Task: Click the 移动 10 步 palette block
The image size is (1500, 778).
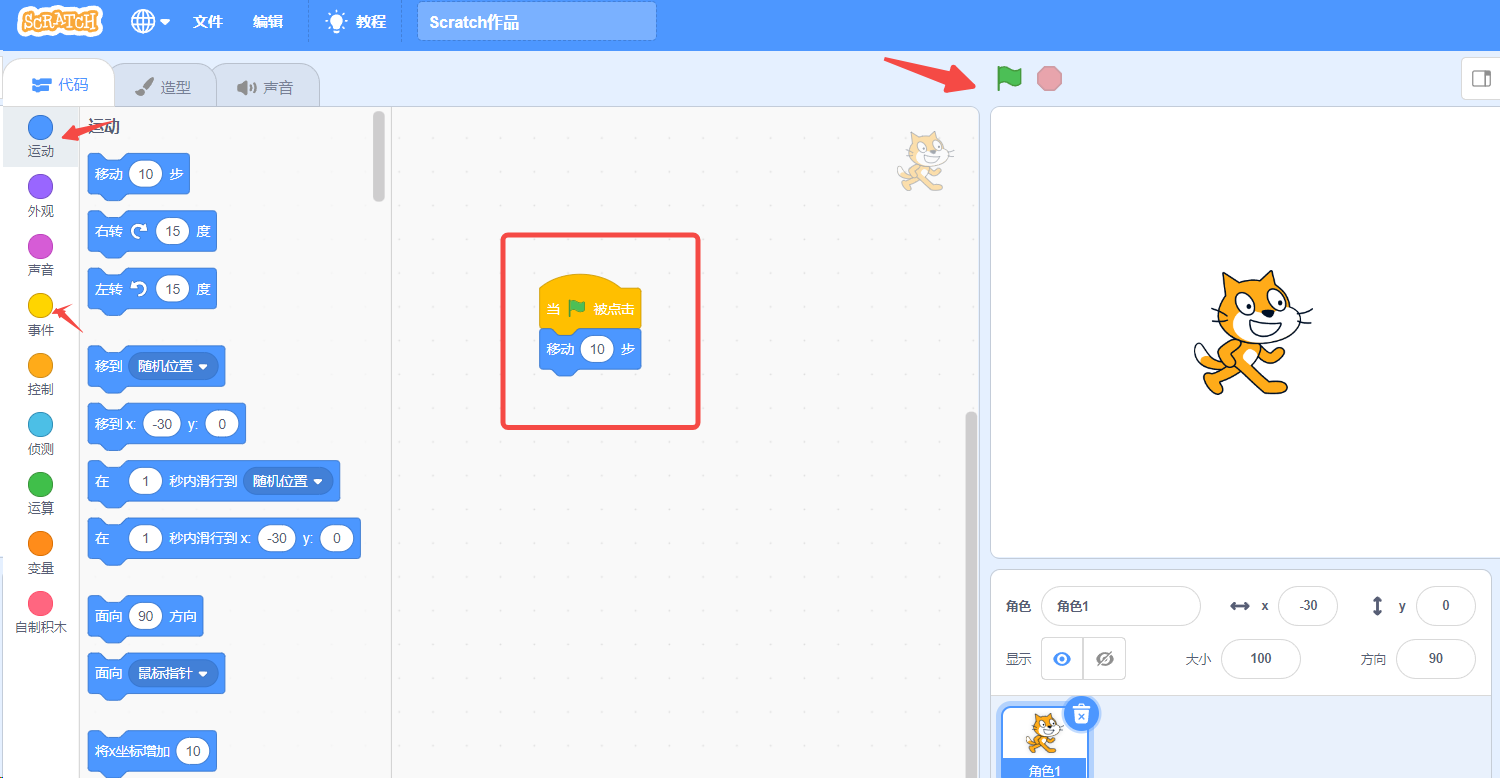Action: 137,175
